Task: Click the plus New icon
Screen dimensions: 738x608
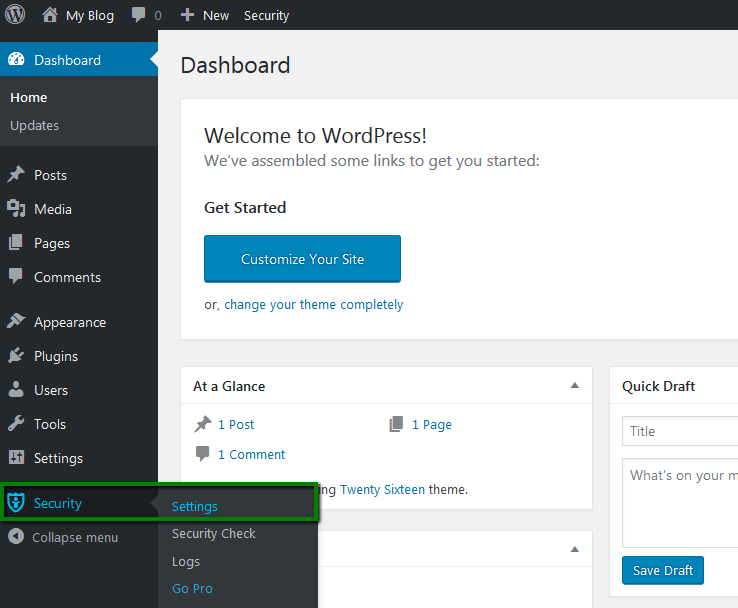Action: click(187, 15)
